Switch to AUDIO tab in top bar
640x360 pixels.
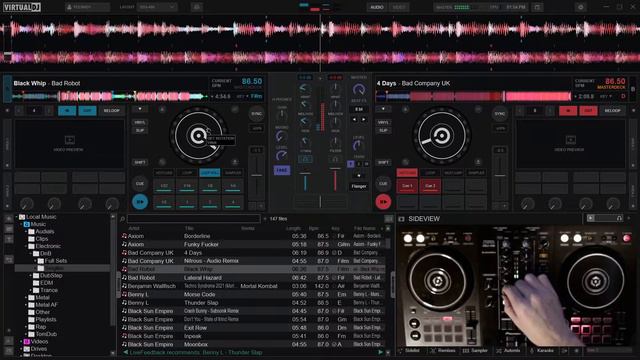pyautogui.click(x=376, y=7)
